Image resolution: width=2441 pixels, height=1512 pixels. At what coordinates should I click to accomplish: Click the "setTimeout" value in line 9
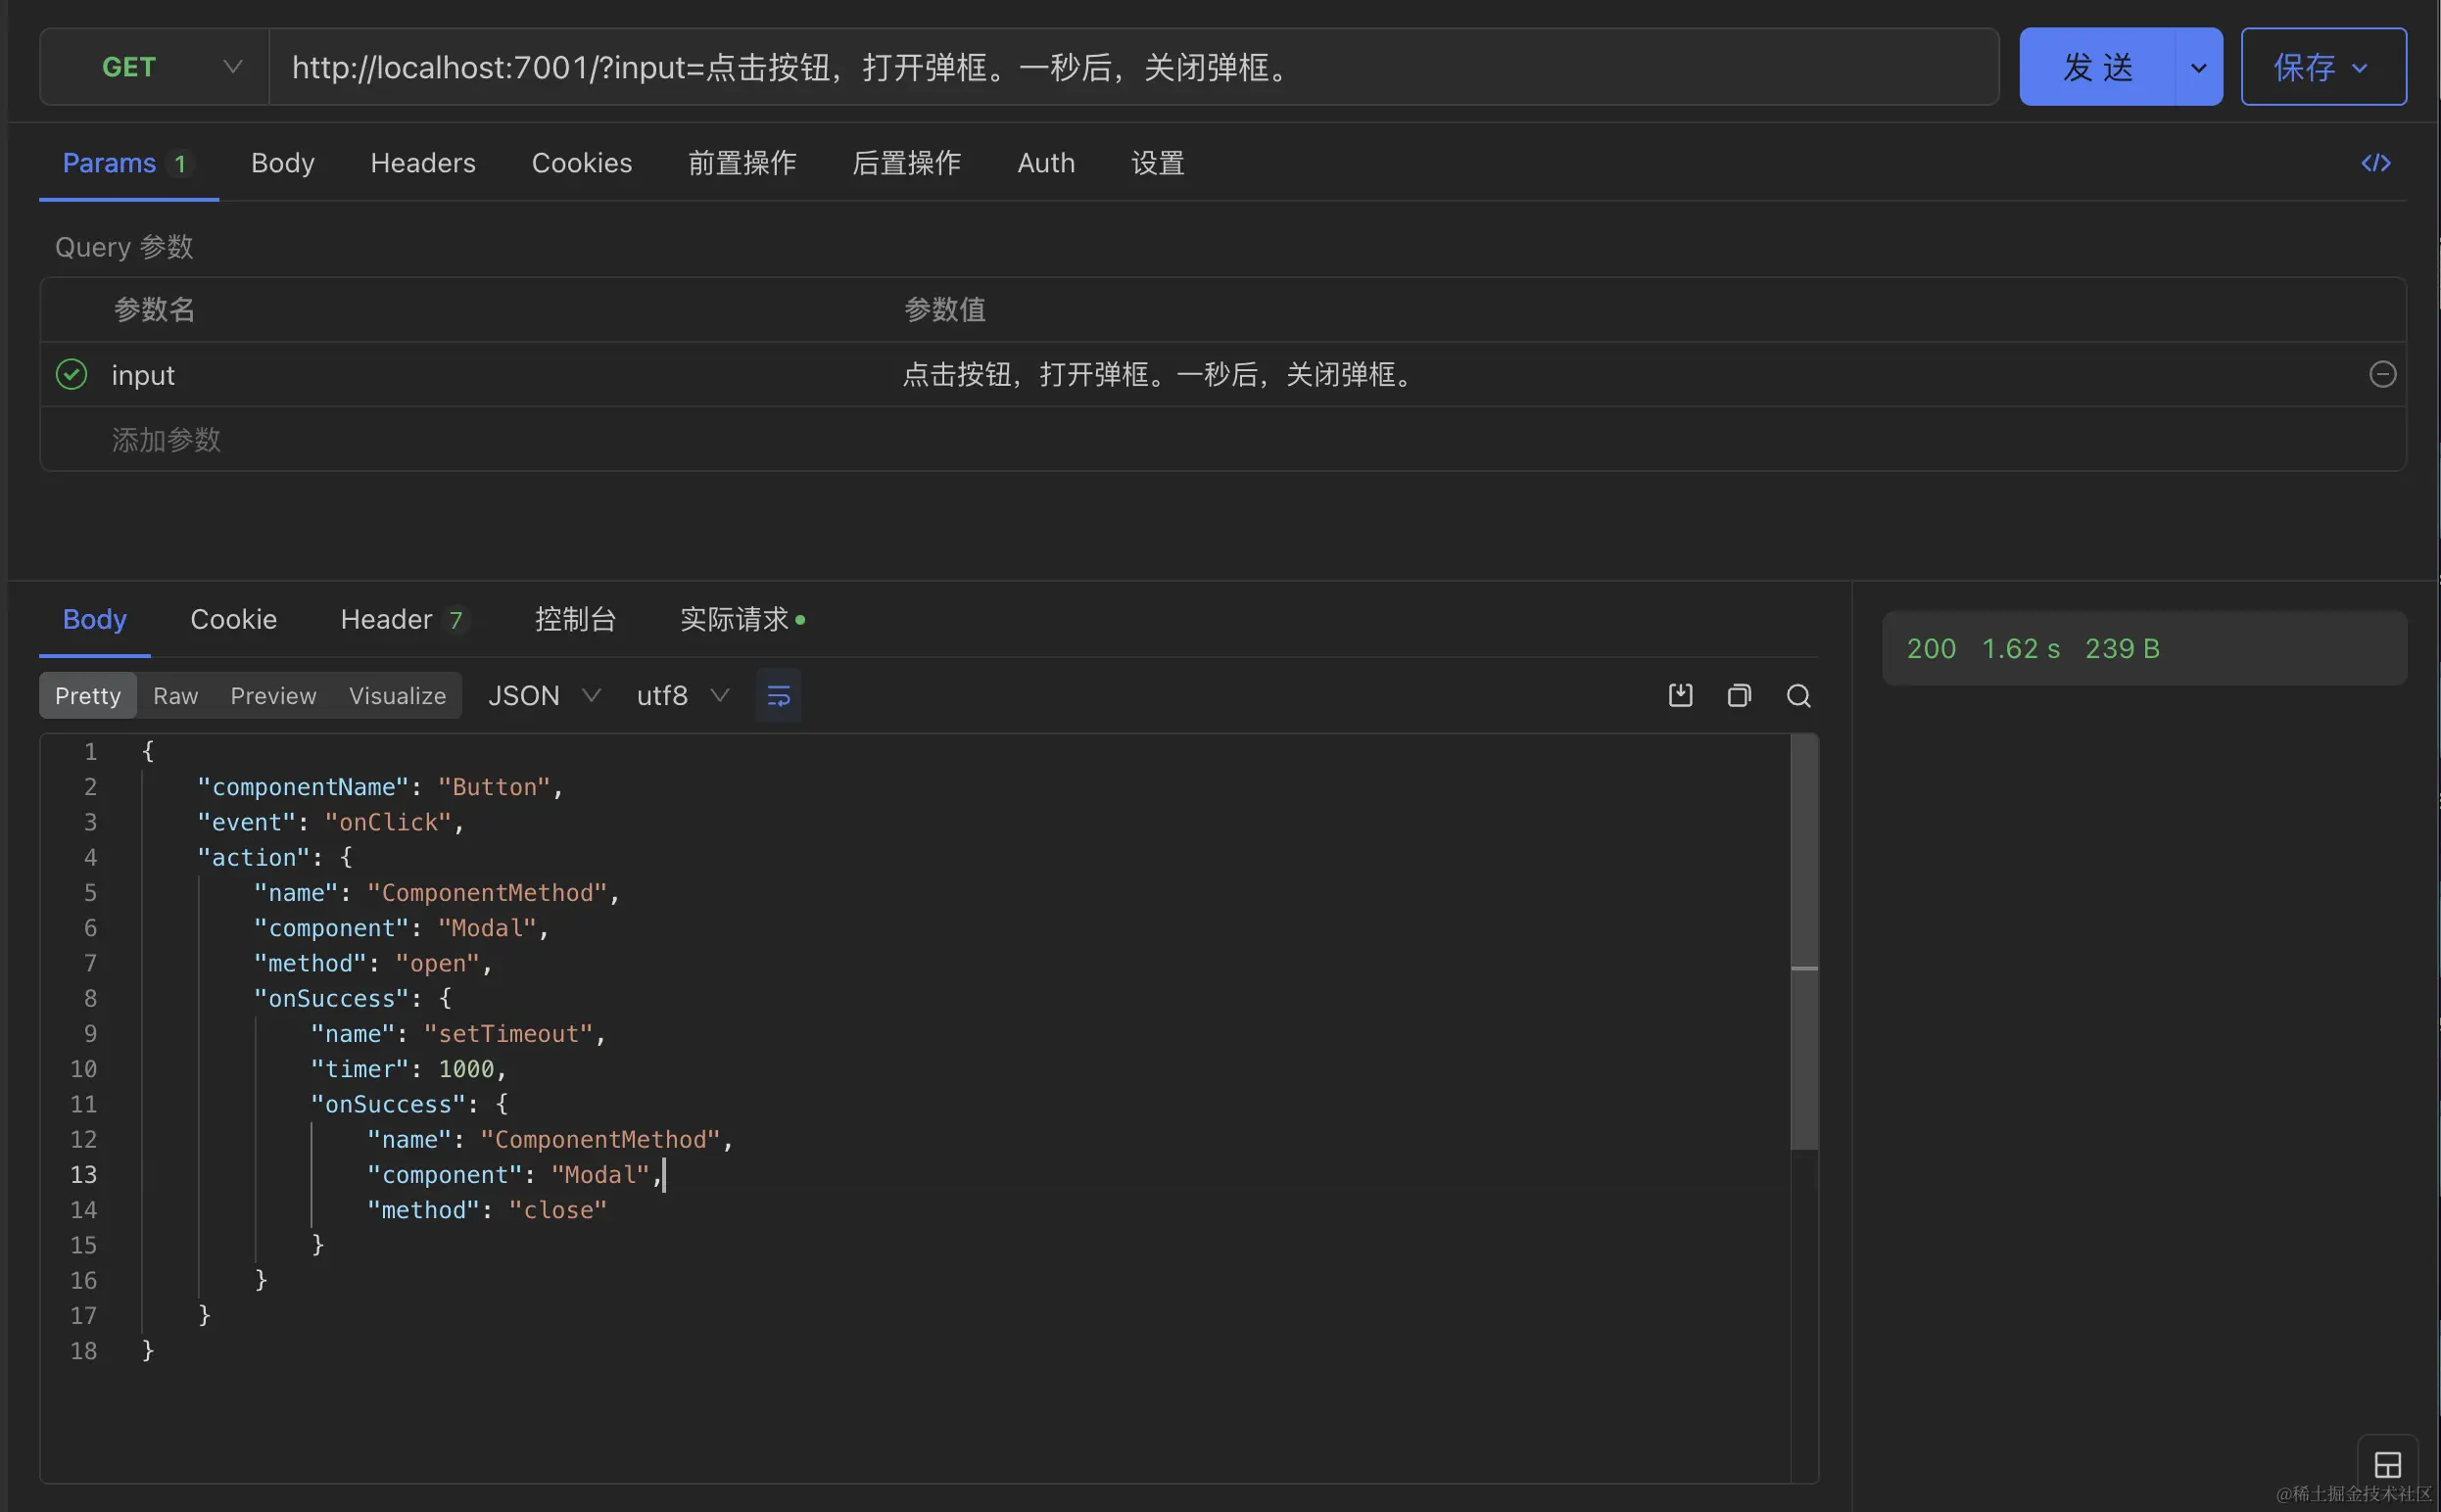(508, 1033)
